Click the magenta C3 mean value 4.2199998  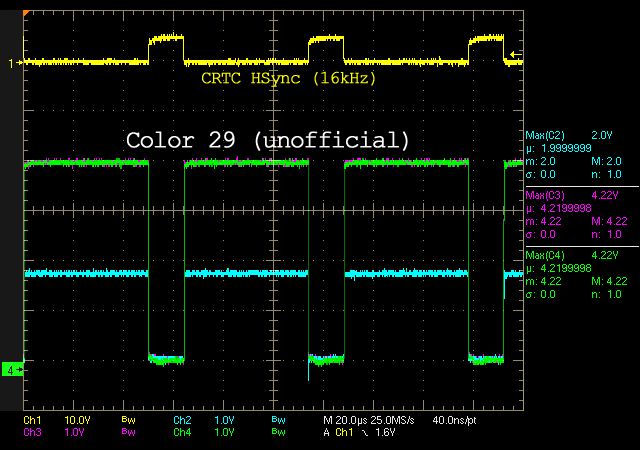click(566, 208)
